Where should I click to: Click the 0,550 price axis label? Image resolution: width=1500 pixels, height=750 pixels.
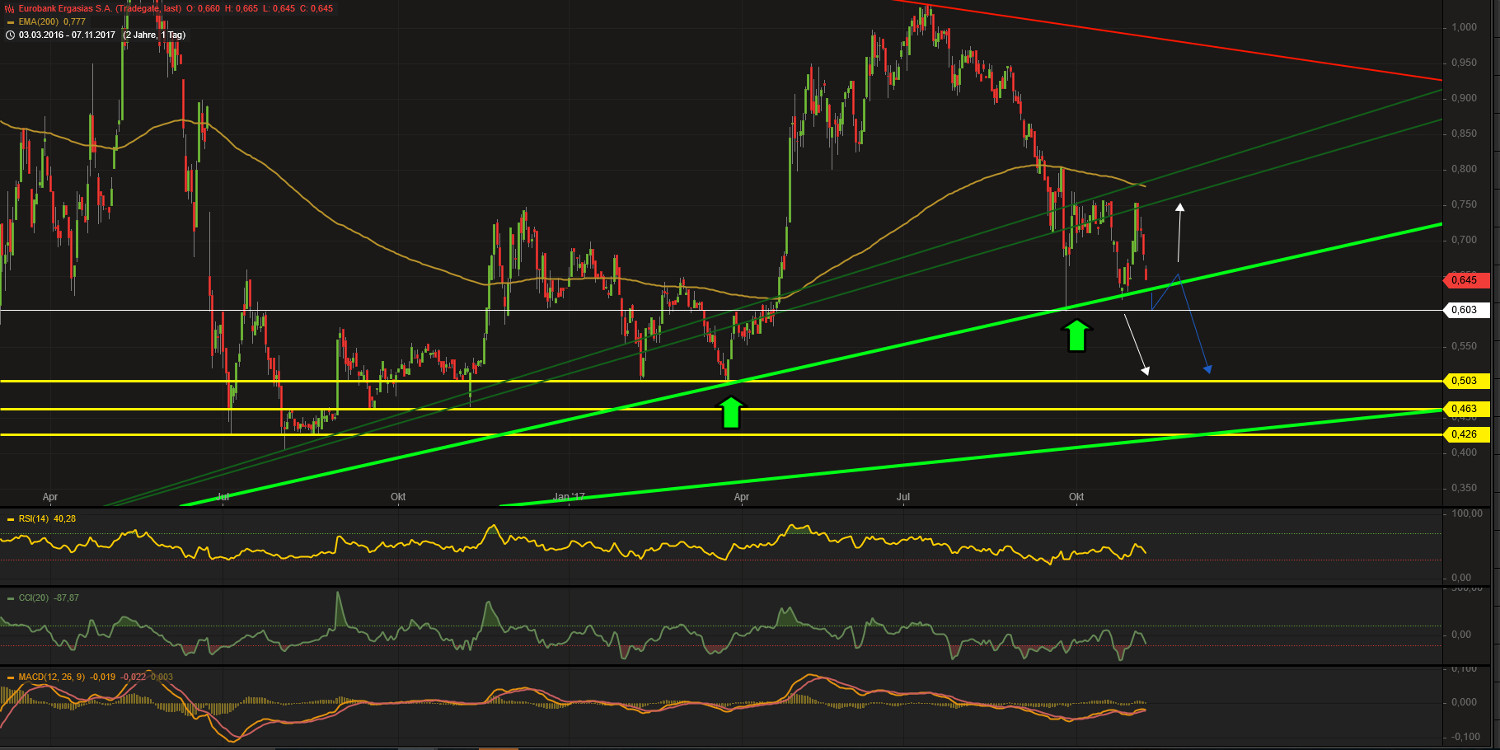[x=1463, y=346]
